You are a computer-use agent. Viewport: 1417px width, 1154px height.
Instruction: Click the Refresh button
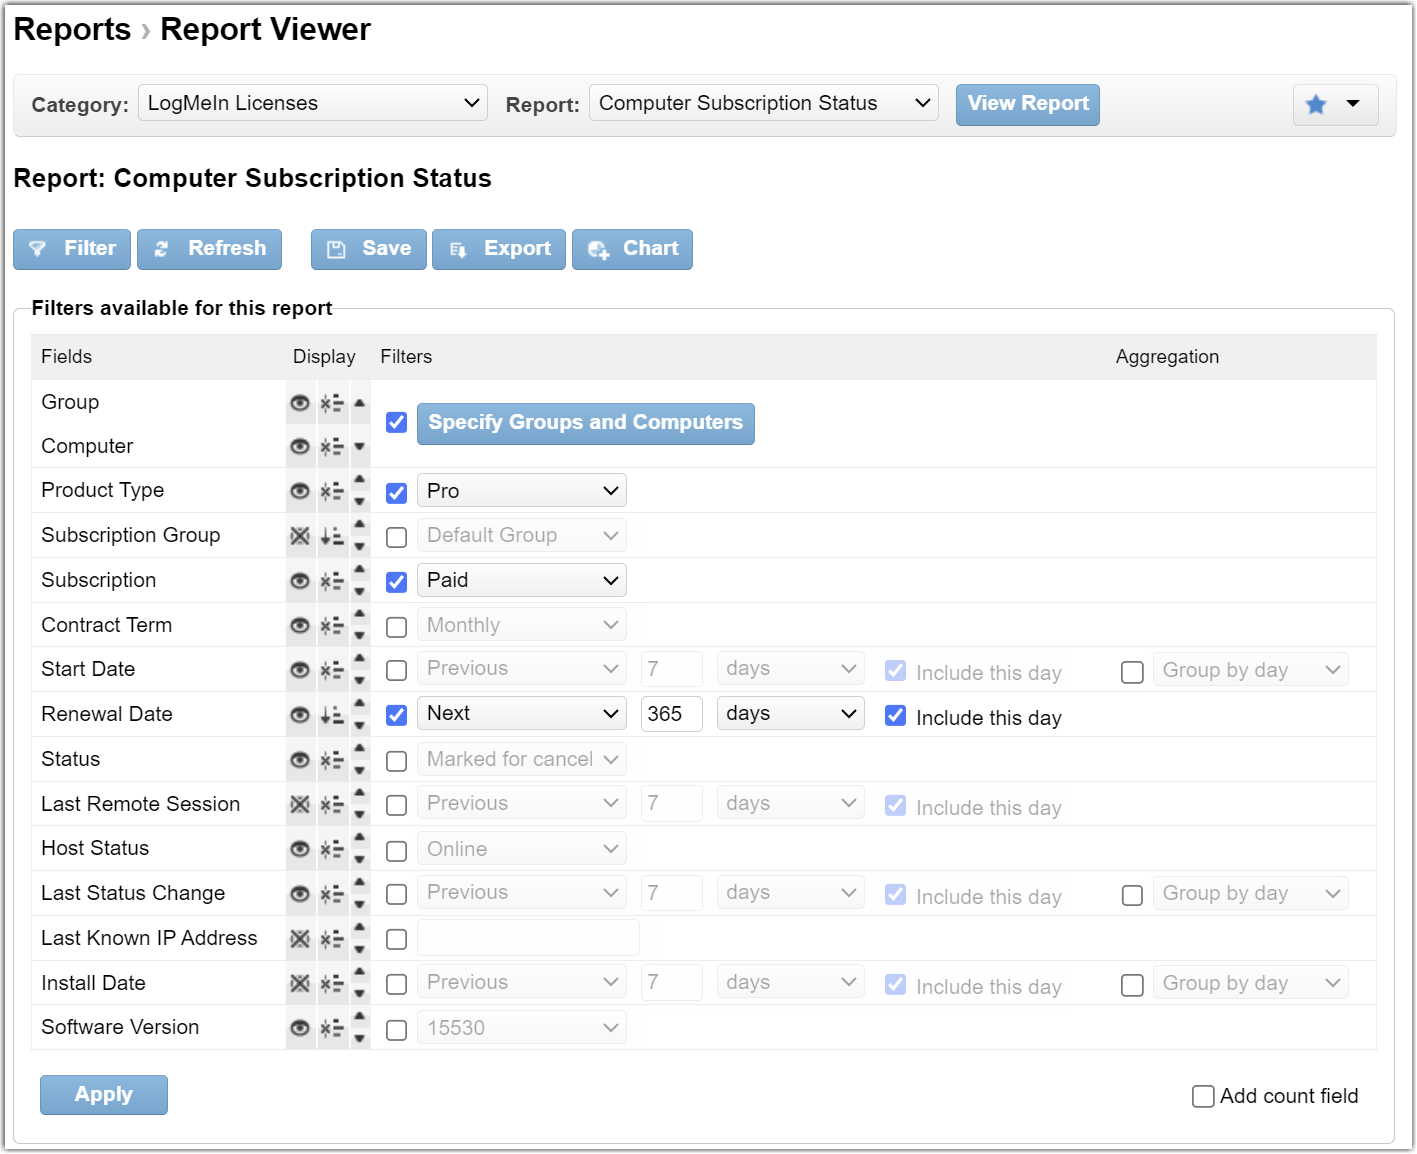click(210, 249)
